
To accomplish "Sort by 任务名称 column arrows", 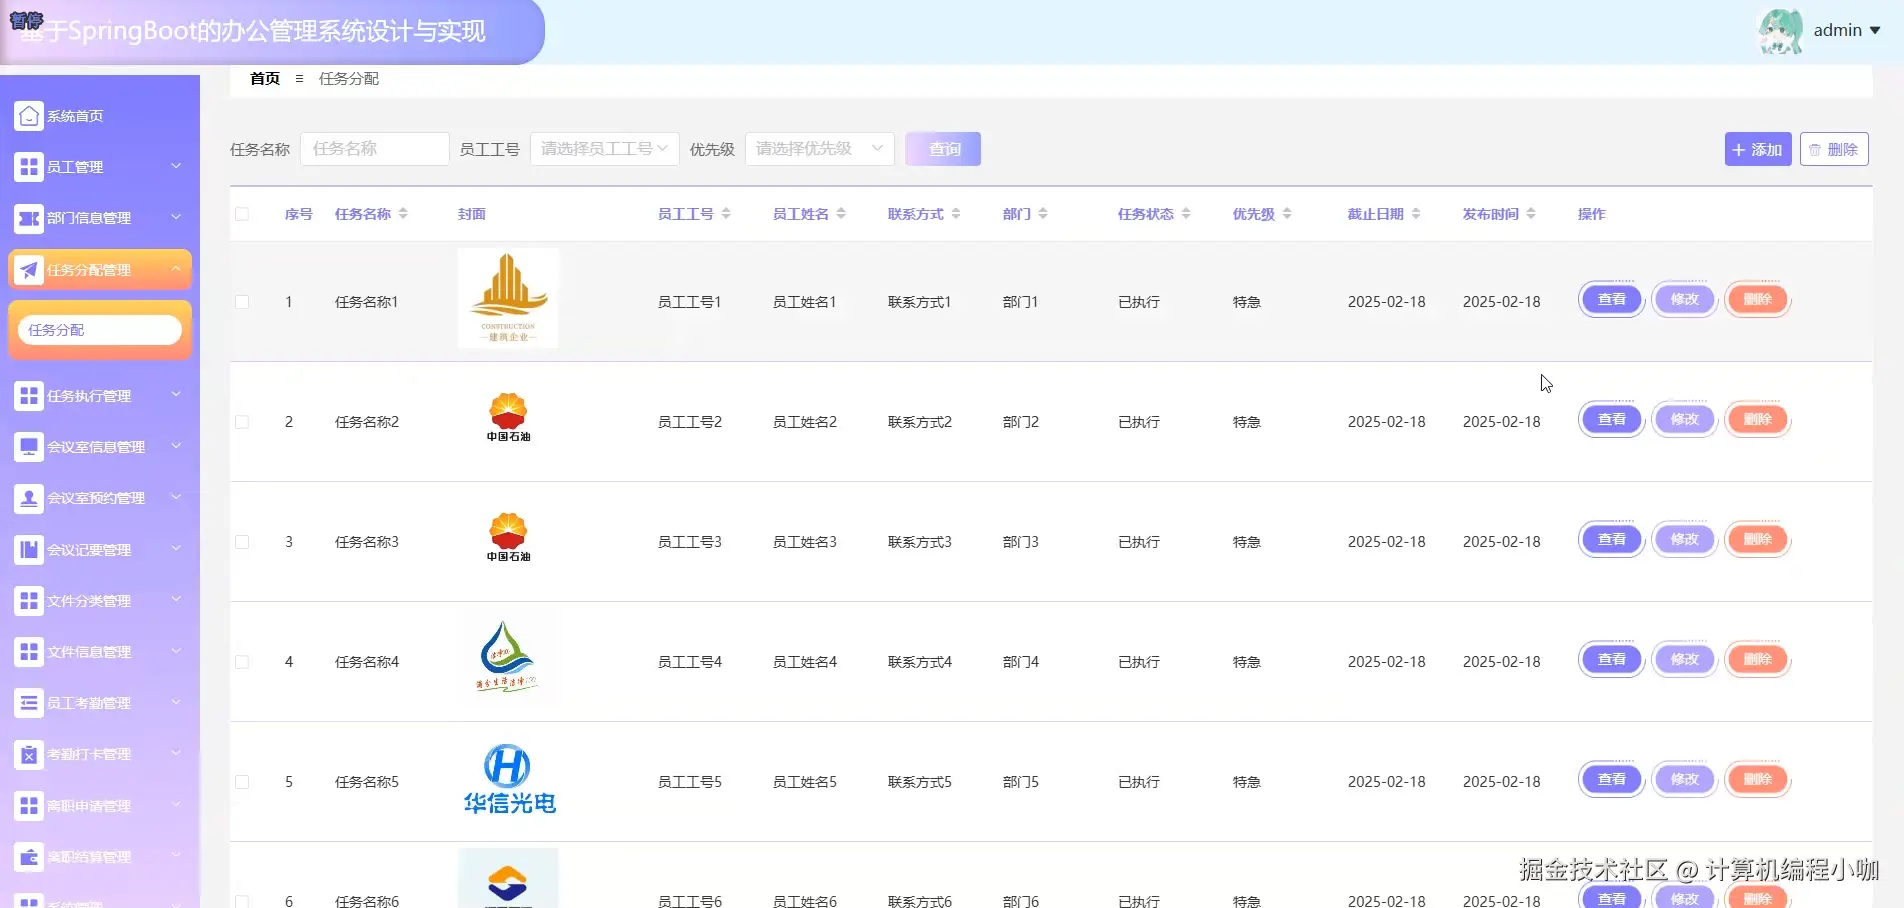I will coord(403,214).
